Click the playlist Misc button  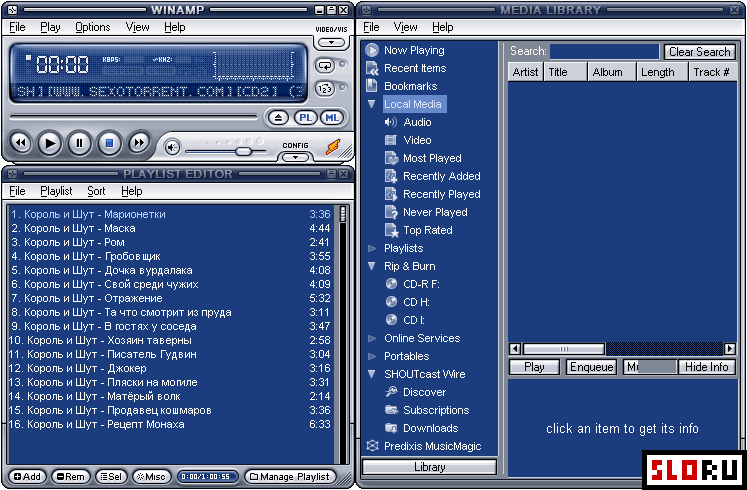[151, 477]
